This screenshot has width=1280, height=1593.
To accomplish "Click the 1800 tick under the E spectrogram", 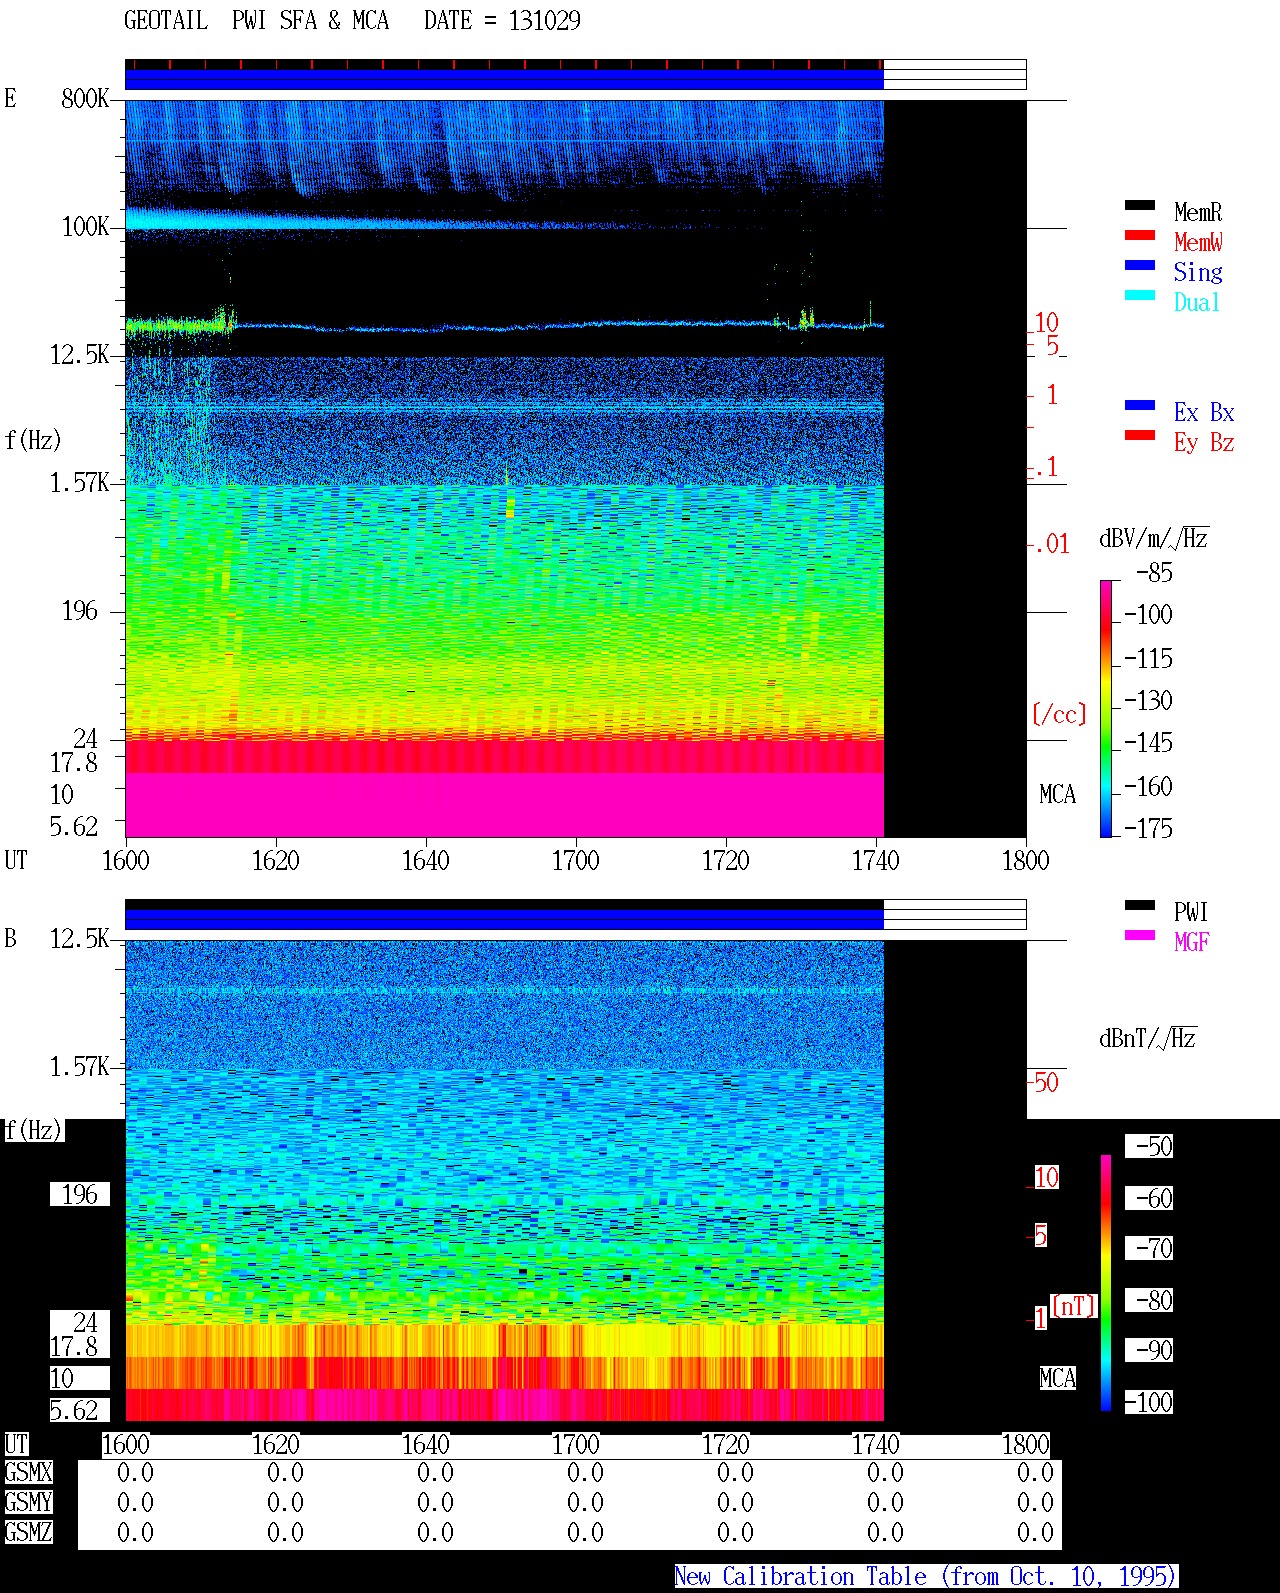I will pyautogui.click(x=1026, y=861).
